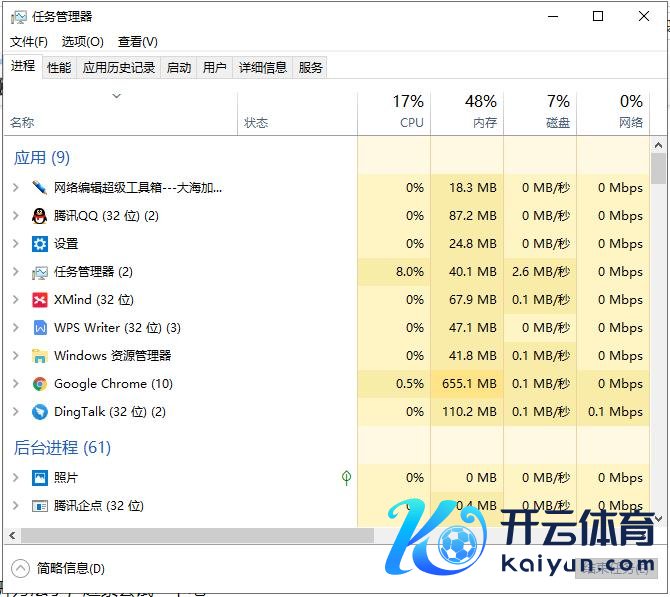Open the 启动 tab

178,67
